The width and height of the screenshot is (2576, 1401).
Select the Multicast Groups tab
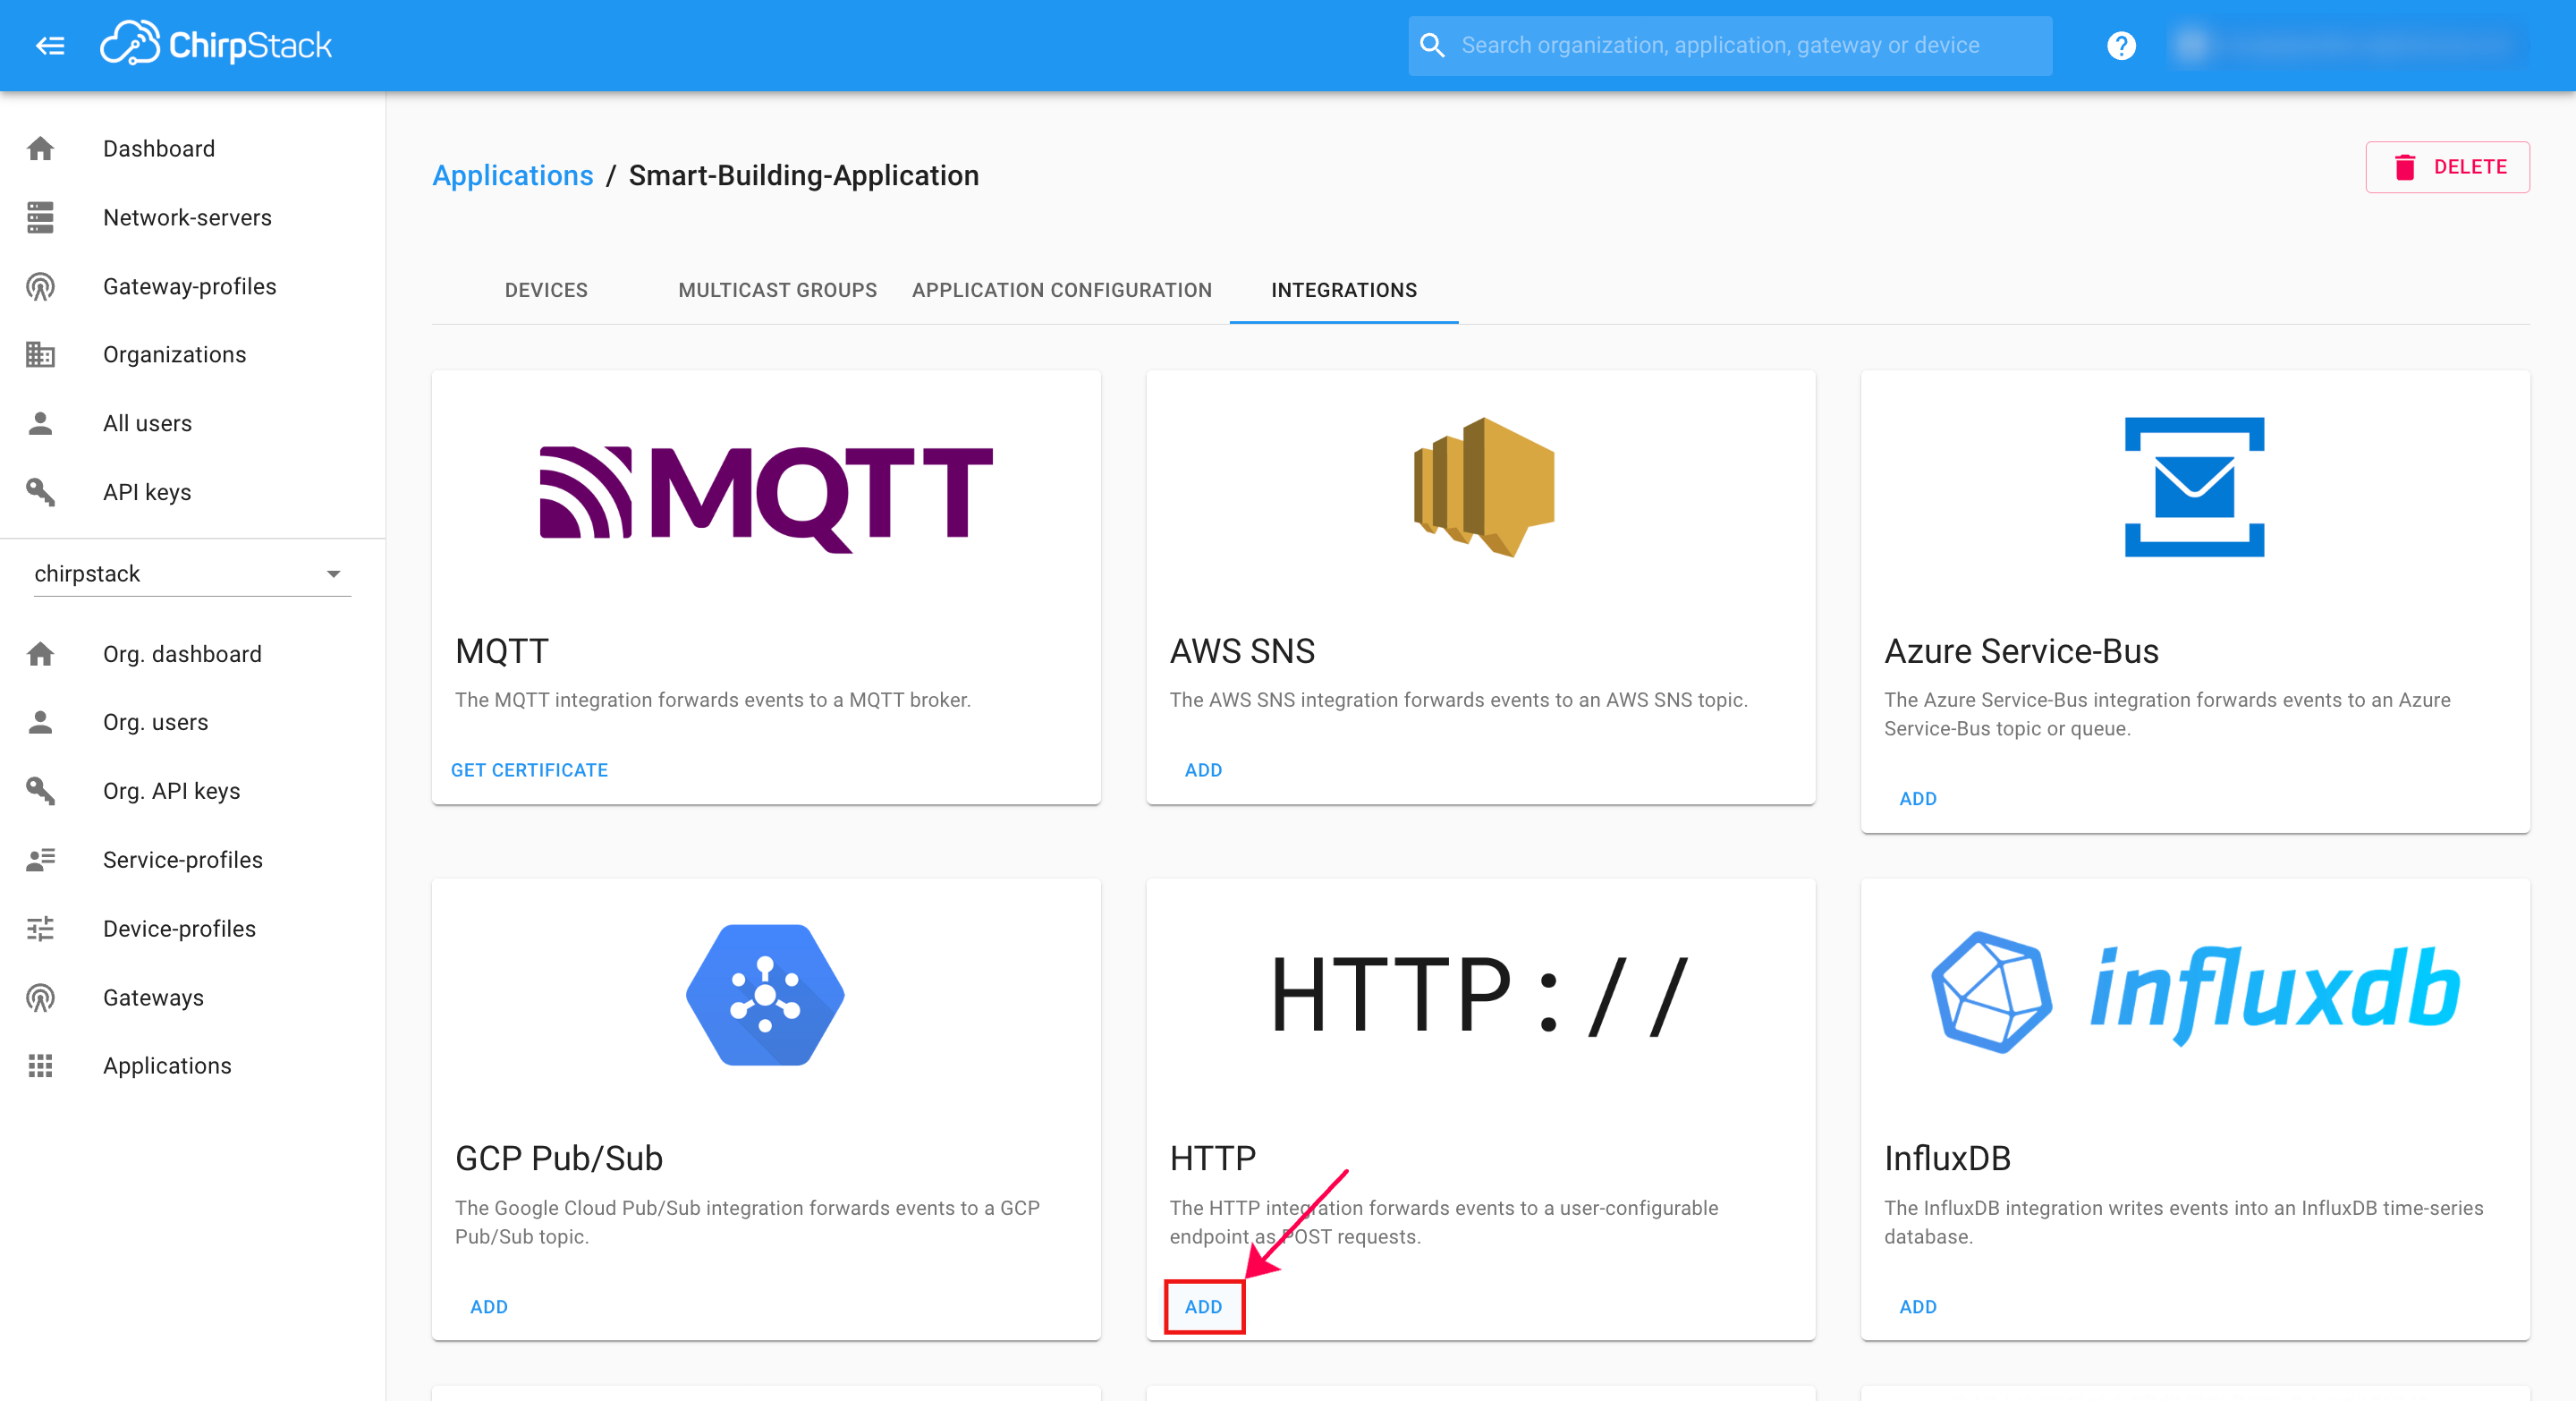tap(777, 290)
